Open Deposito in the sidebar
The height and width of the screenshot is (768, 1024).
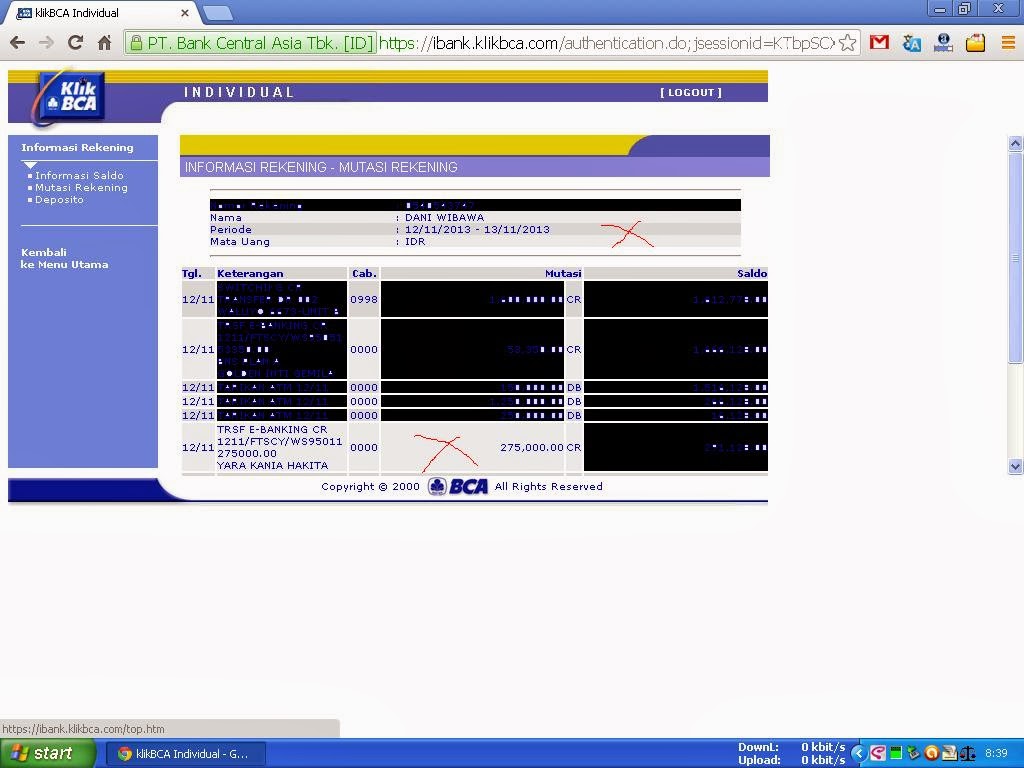(59, 200)
